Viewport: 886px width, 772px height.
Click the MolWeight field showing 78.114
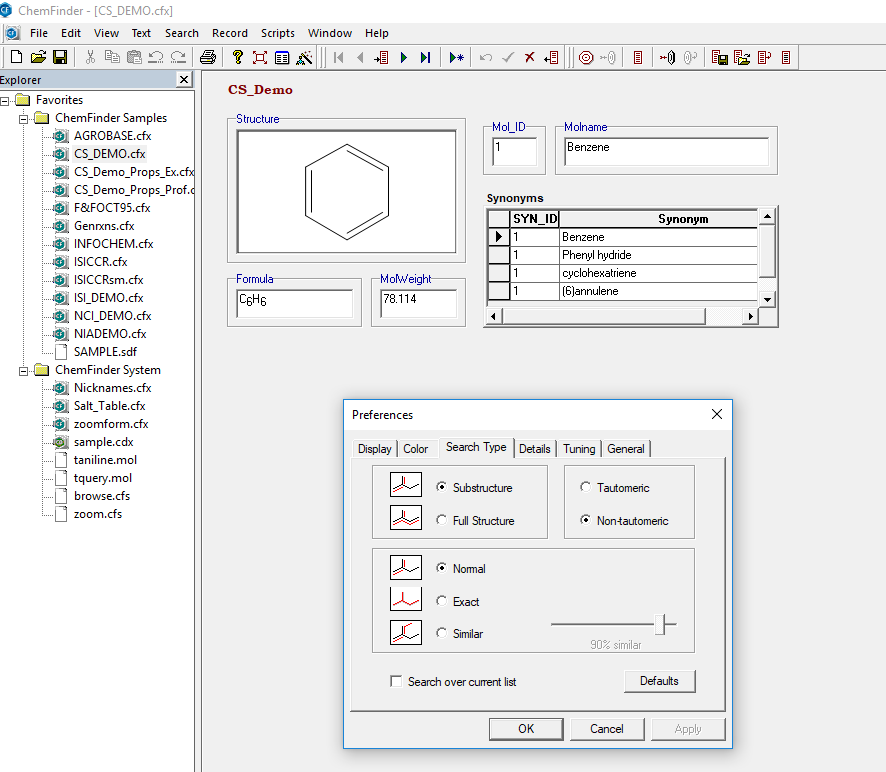[419, 303]
